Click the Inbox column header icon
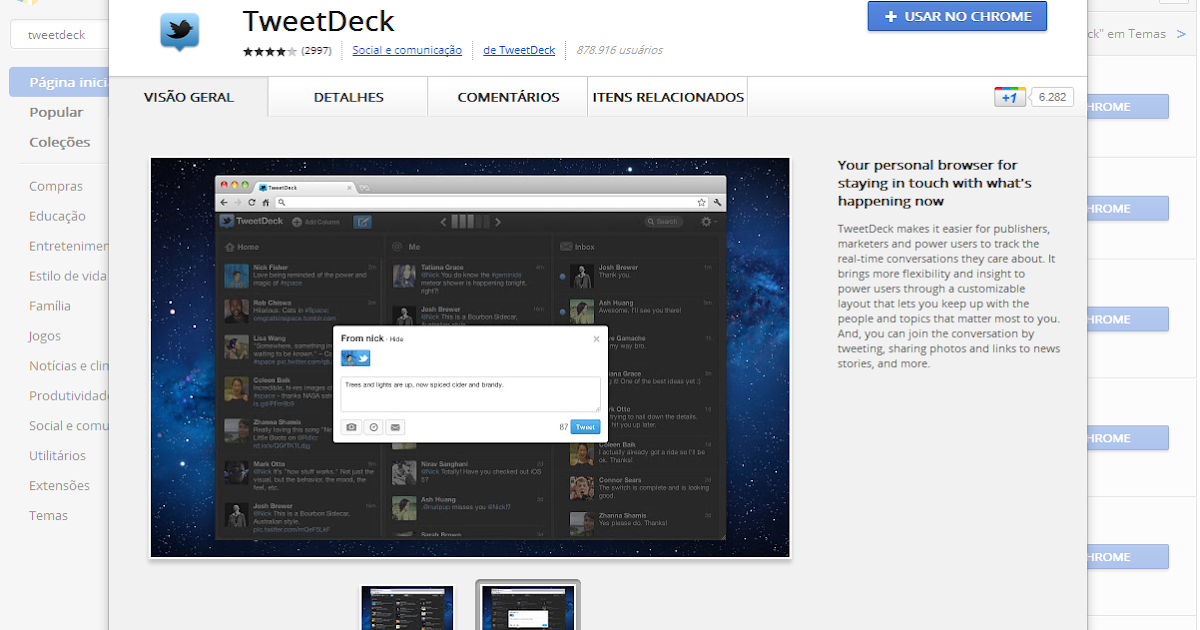This screenshot has height=630, width=1200. [565, 246]
